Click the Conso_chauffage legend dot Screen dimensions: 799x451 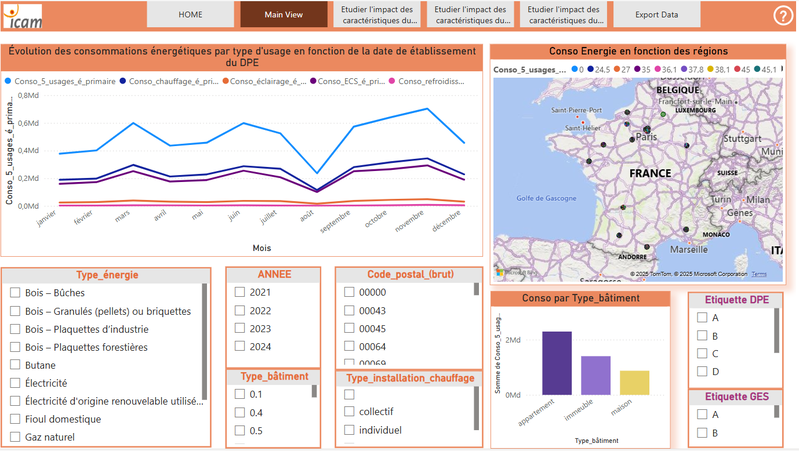122,81
